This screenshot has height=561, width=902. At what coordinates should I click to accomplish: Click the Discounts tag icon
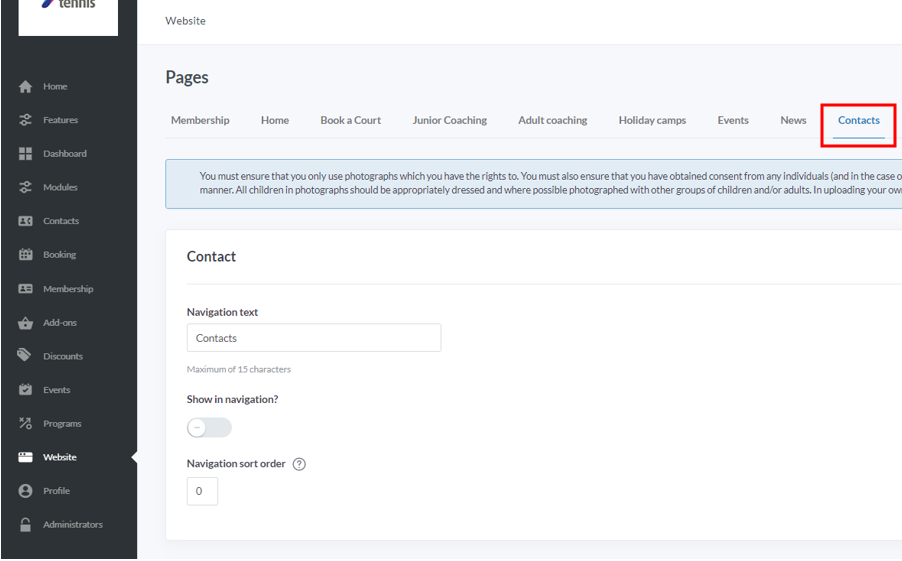point(24,355)
